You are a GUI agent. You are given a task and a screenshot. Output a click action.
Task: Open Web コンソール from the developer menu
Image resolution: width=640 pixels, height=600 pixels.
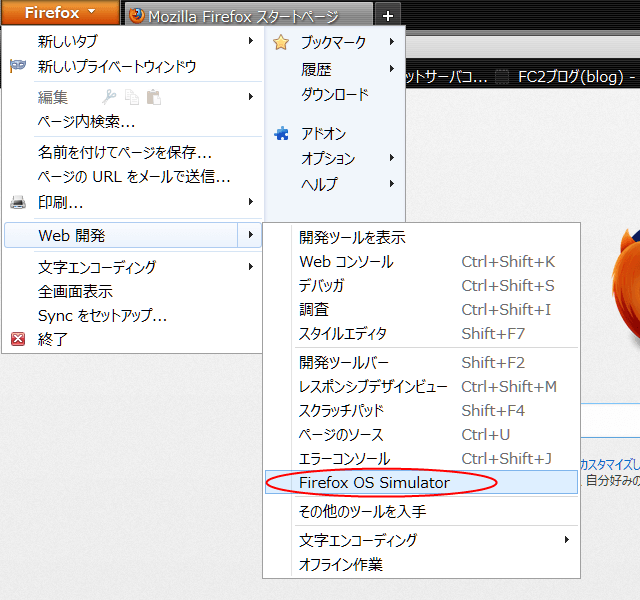[346, 262]
